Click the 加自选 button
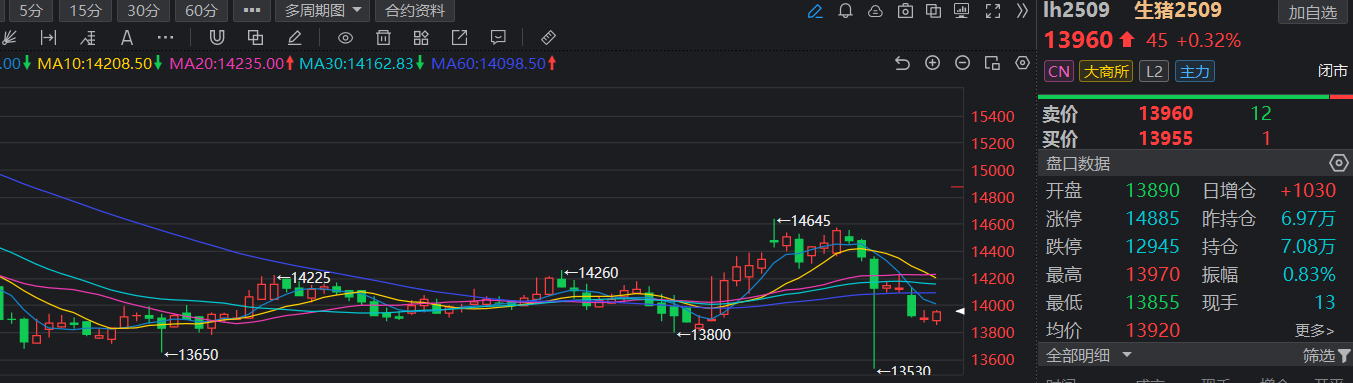The width and height of the screenshot is (1353, 383). (1312, 12)
